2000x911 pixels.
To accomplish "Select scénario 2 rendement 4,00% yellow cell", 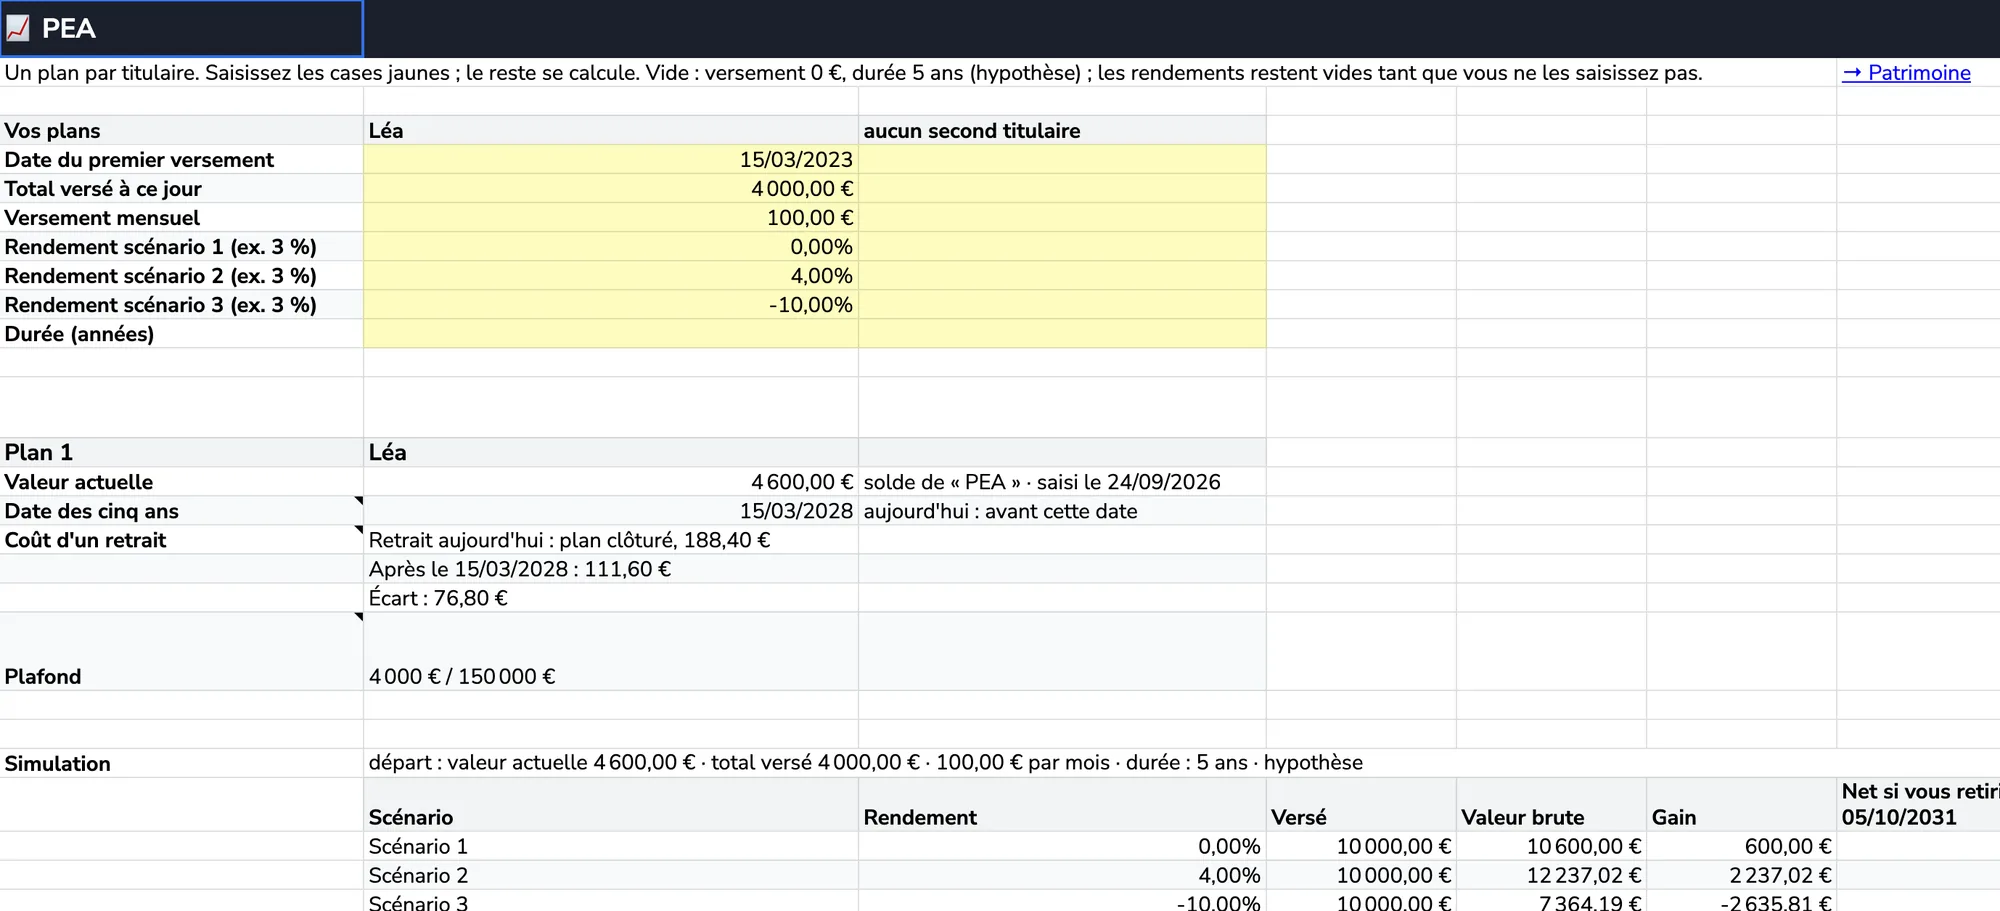I will click(x=611, y=276).
